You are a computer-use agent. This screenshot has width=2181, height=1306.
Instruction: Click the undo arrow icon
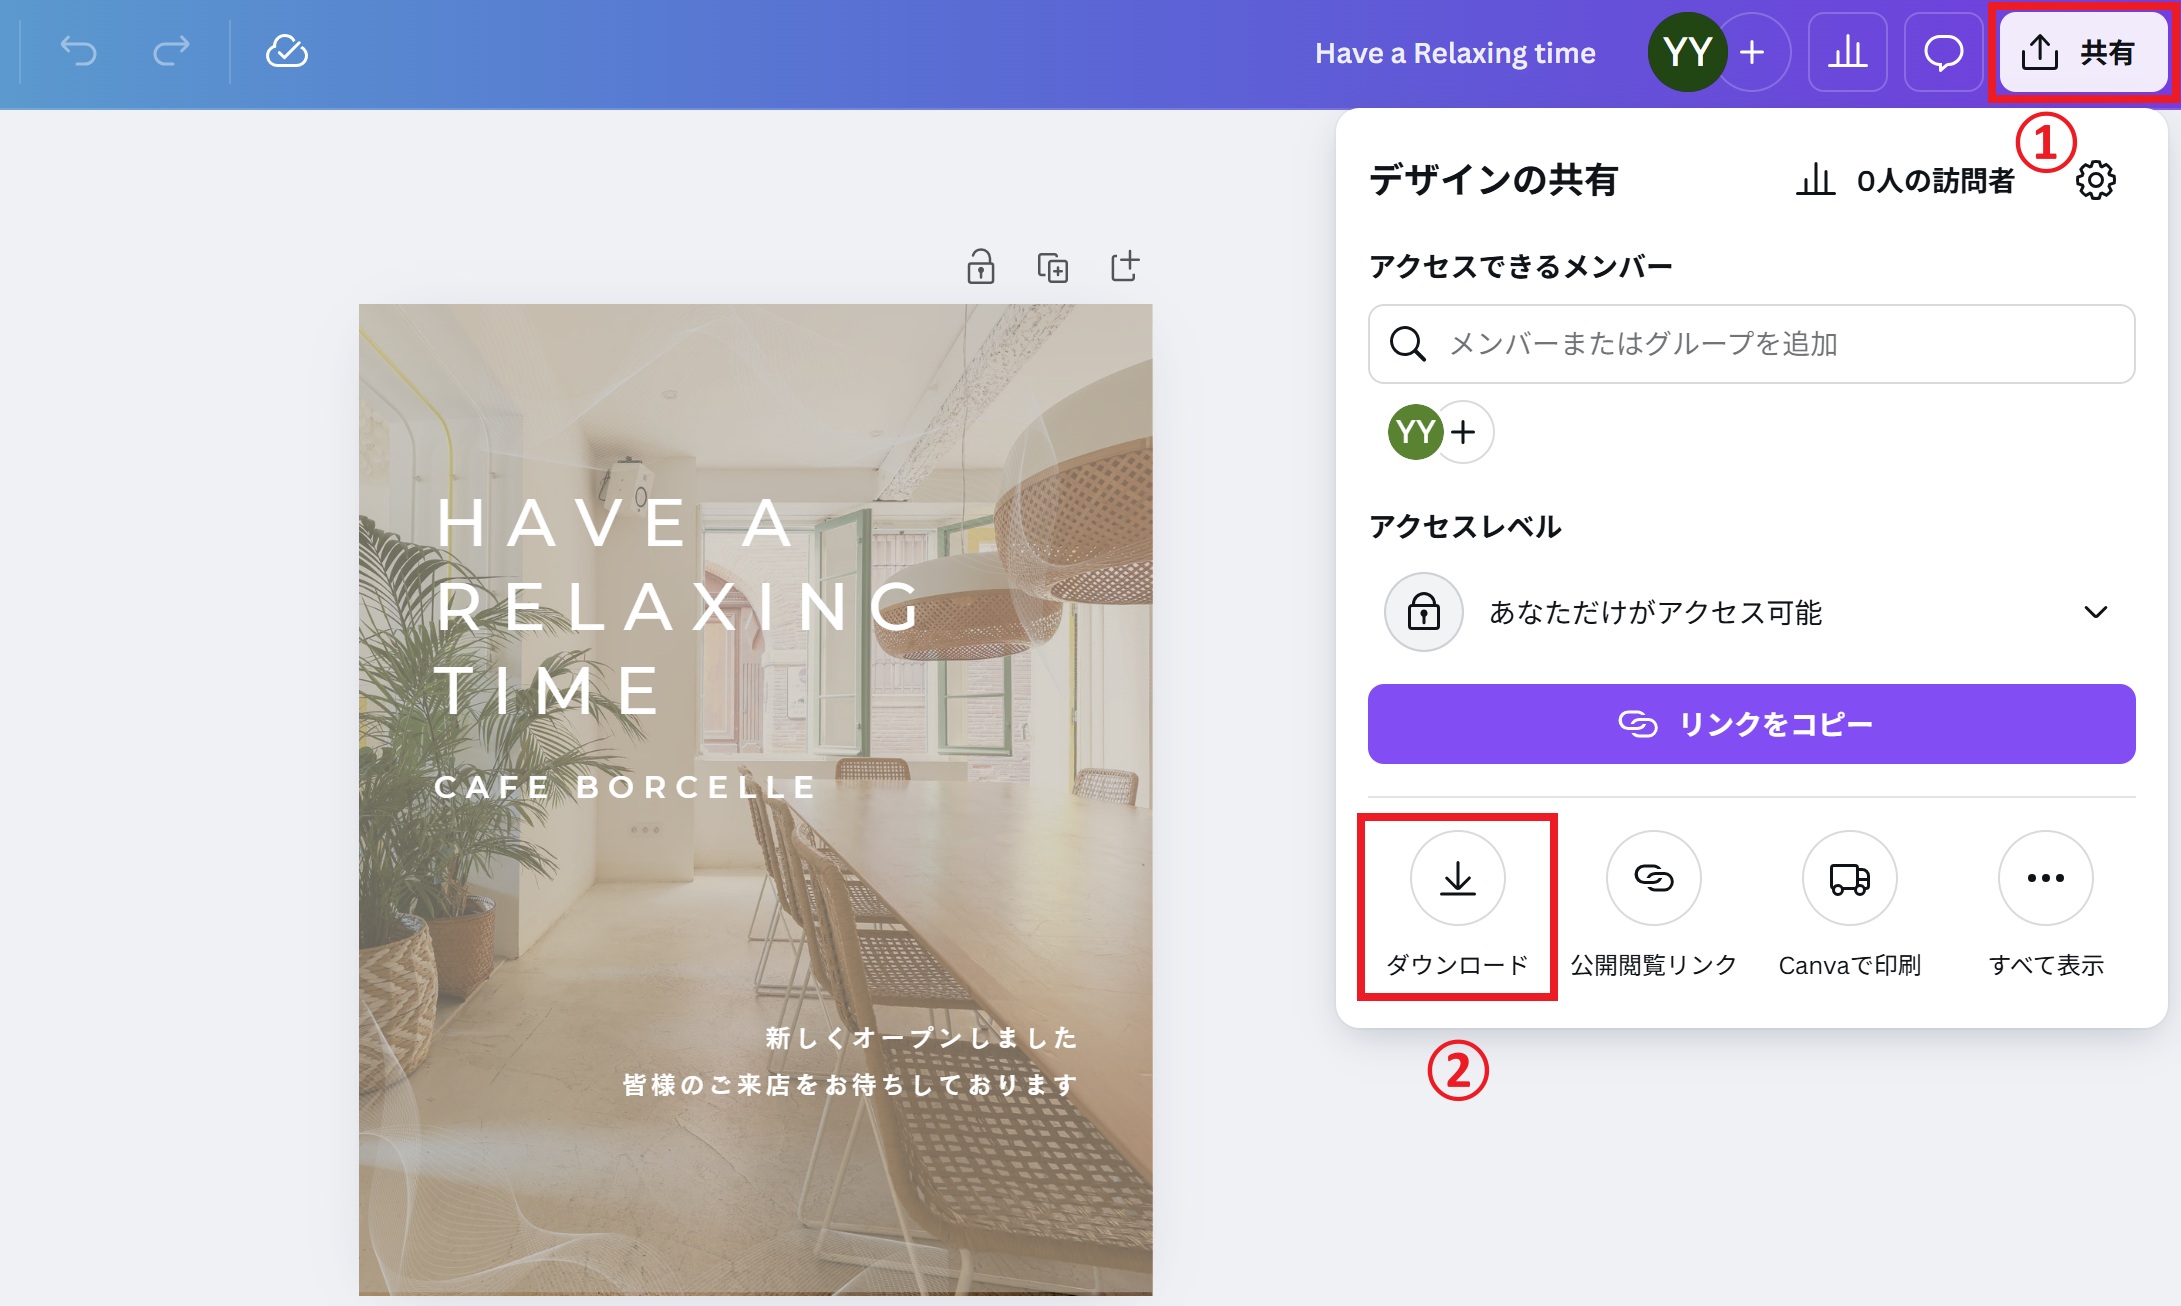tap(79, 51)
